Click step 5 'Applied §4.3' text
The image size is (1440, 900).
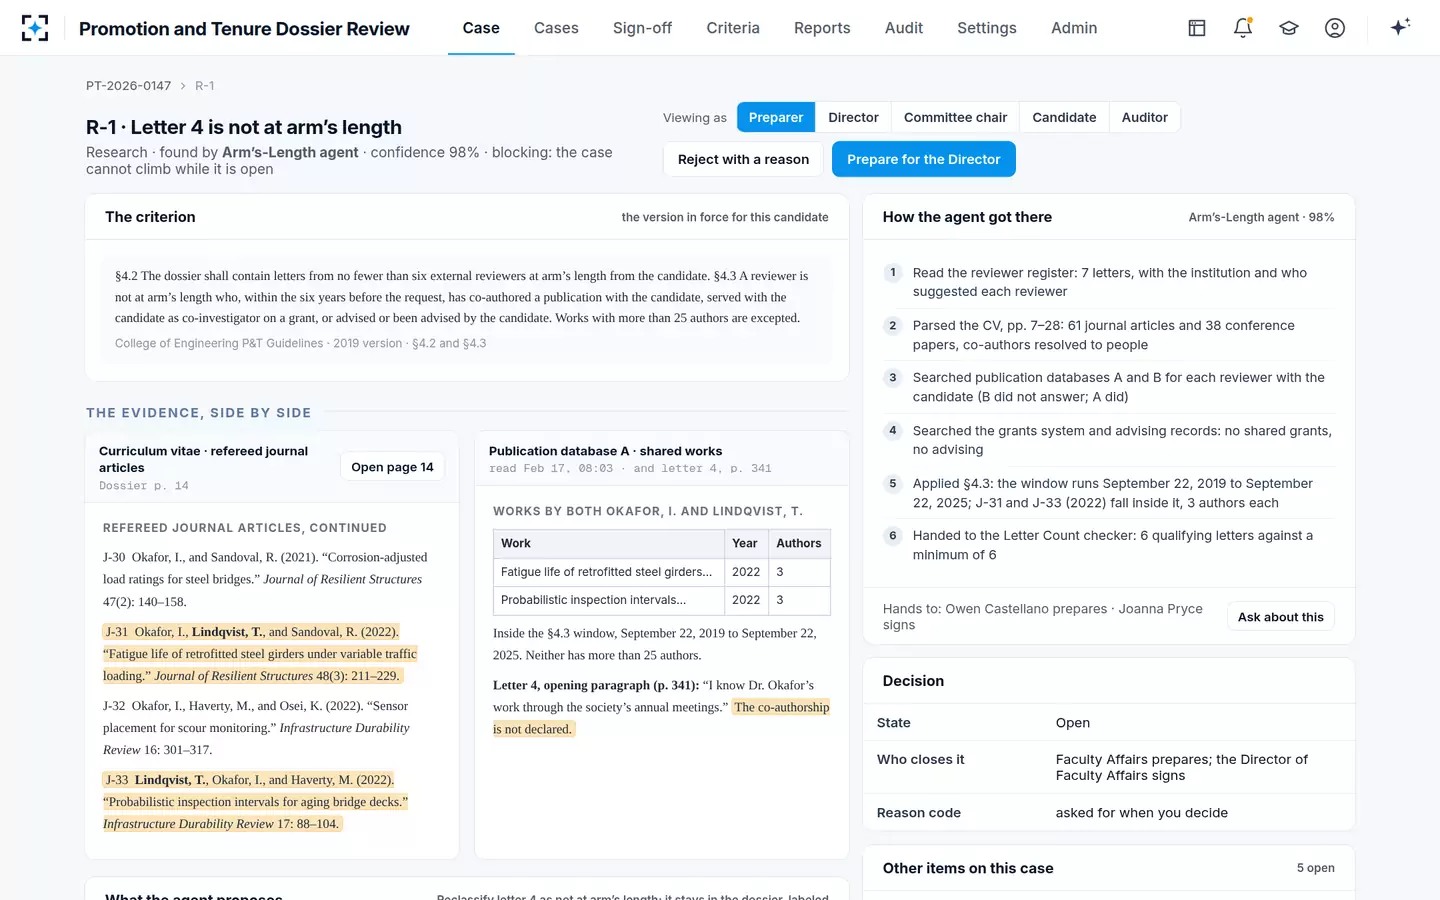pos(1113,493)
